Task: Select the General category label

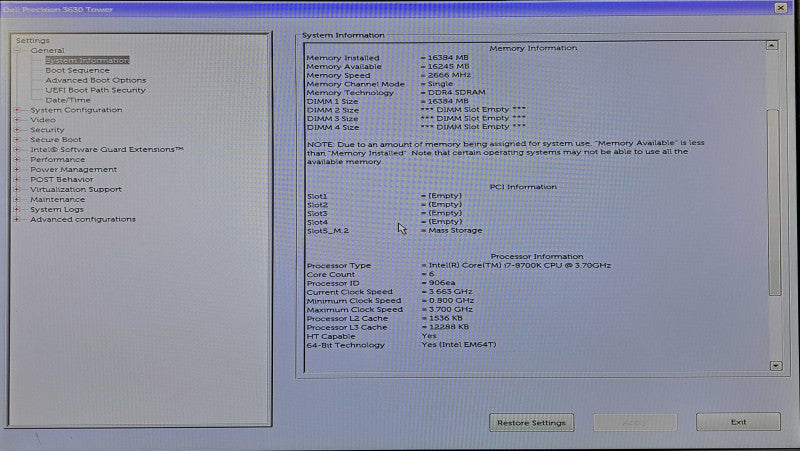Action: pyautogui.click(x=47, y=51)
